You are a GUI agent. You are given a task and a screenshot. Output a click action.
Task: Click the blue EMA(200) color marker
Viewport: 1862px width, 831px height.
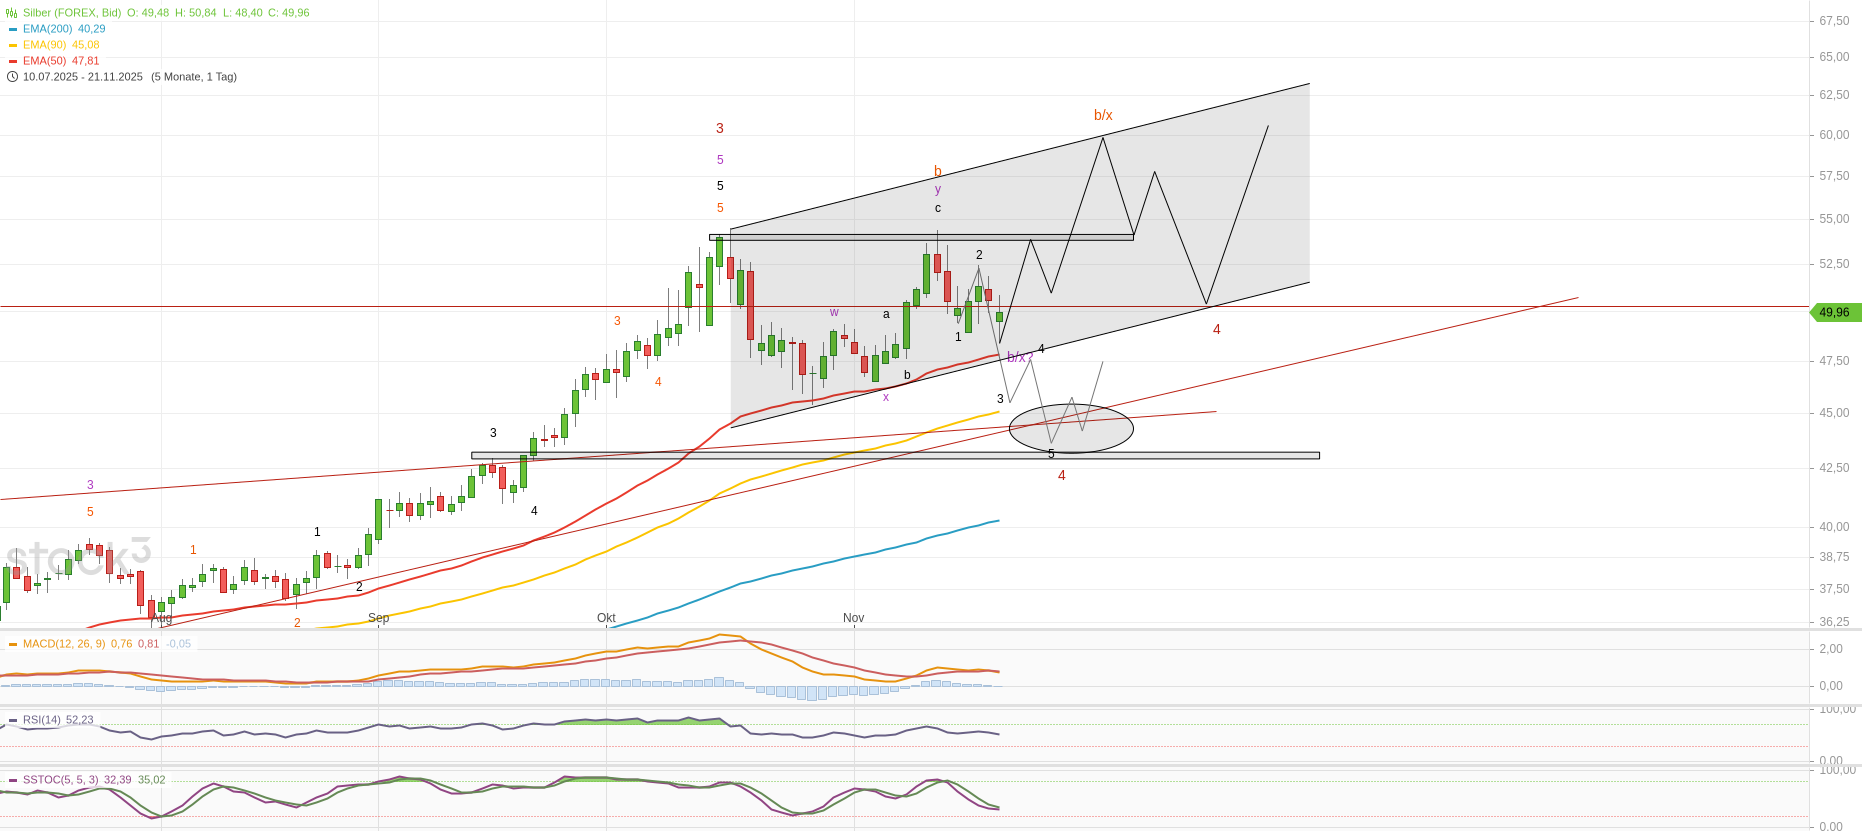13,29
